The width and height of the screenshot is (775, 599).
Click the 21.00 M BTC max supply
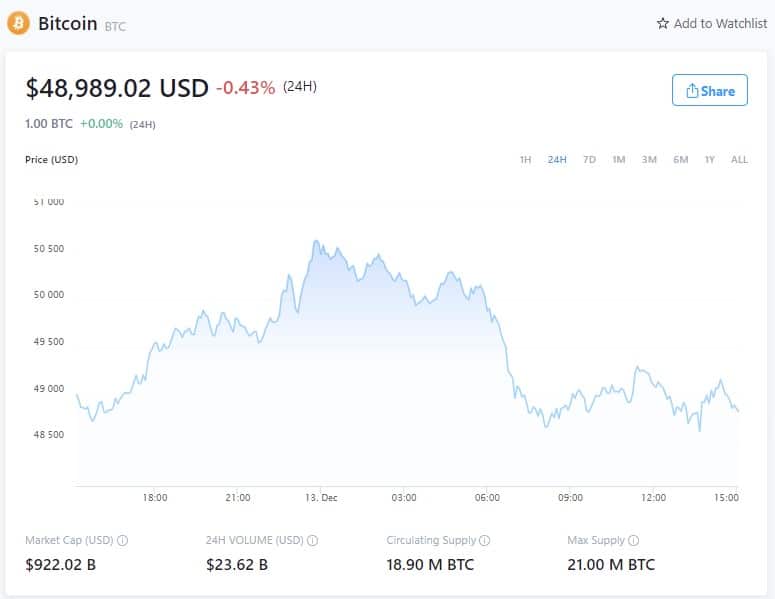[611, 564]
